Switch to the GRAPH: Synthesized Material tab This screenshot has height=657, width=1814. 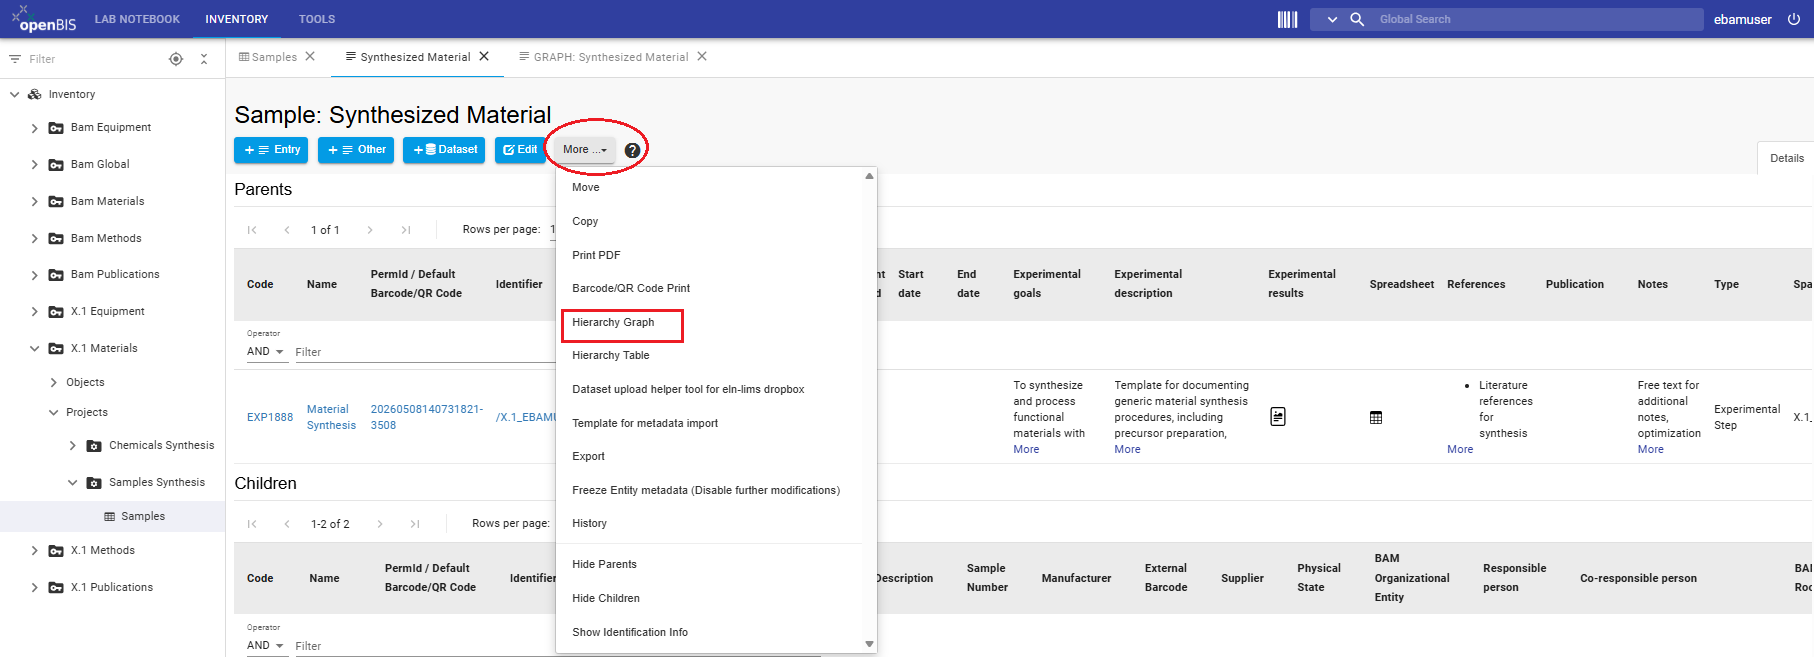610,57
